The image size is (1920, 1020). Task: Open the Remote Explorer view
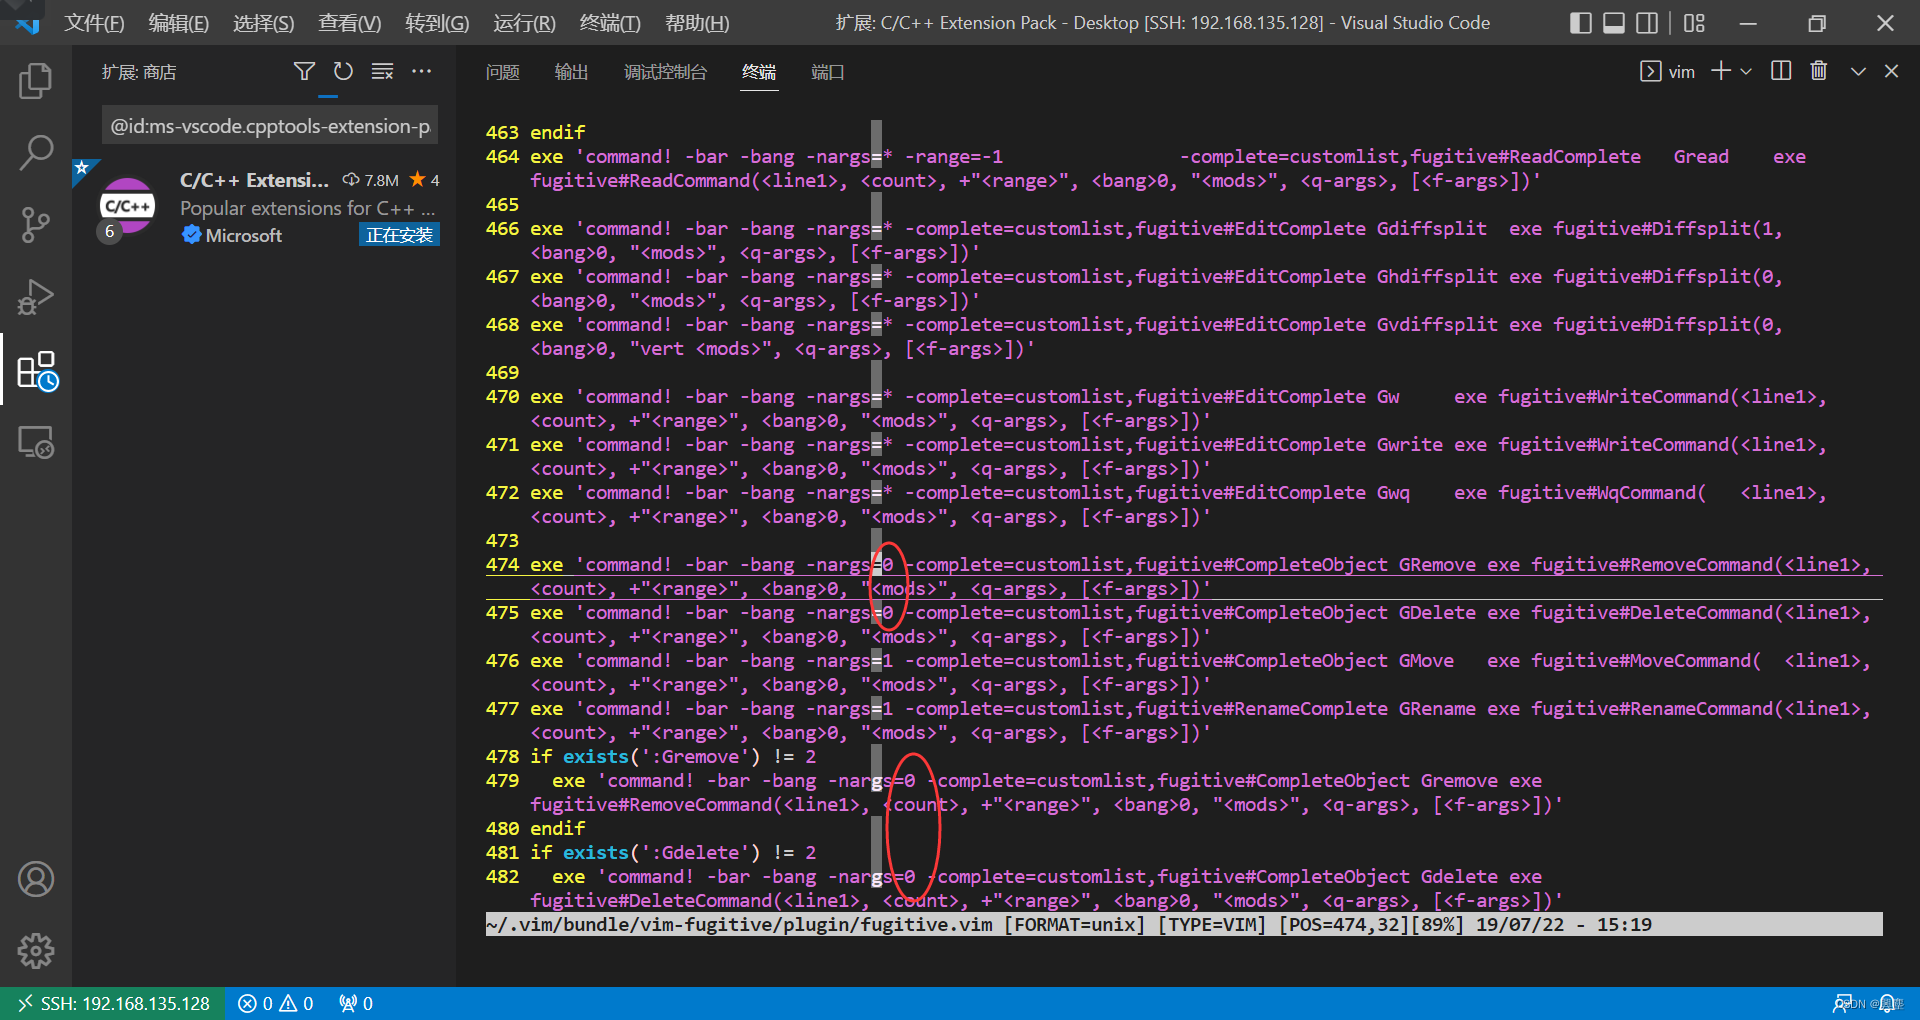coord(36,442)
